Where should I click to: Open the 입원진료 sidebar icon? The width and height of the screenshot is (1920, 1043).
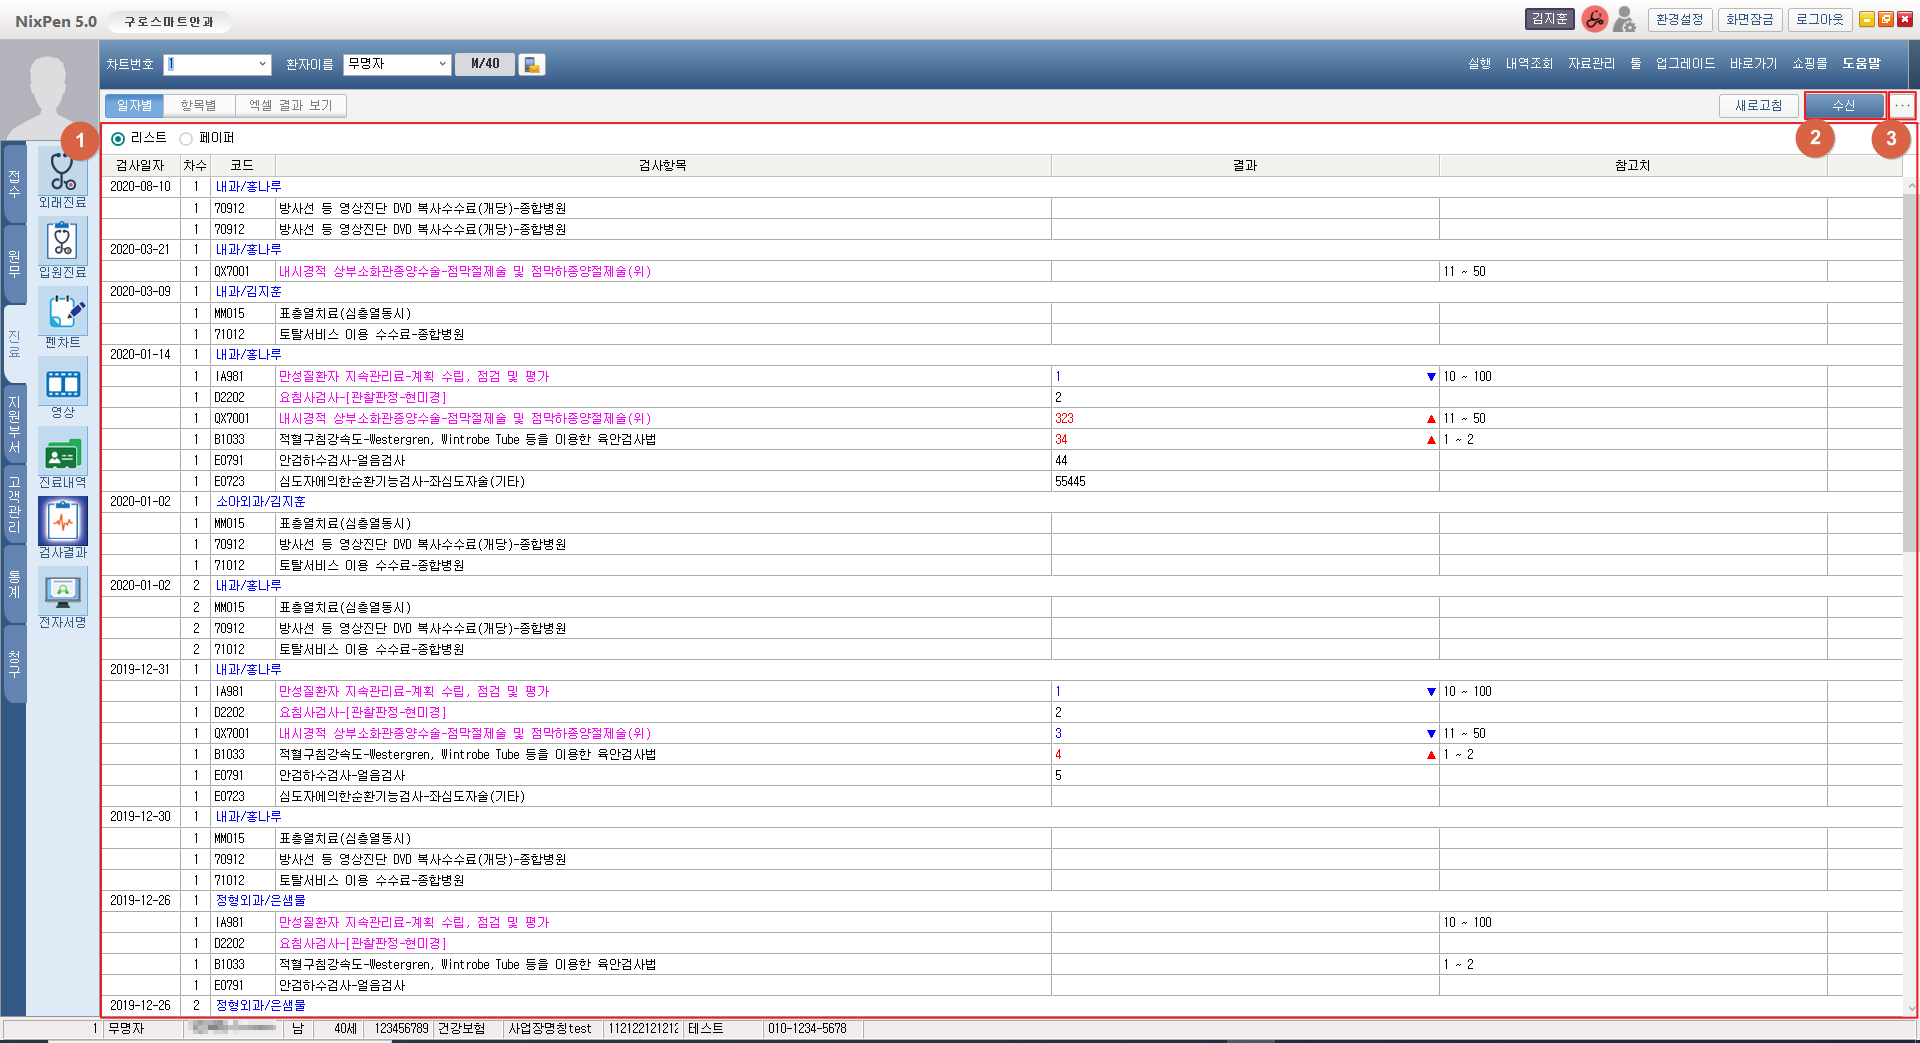click(63, 244)
